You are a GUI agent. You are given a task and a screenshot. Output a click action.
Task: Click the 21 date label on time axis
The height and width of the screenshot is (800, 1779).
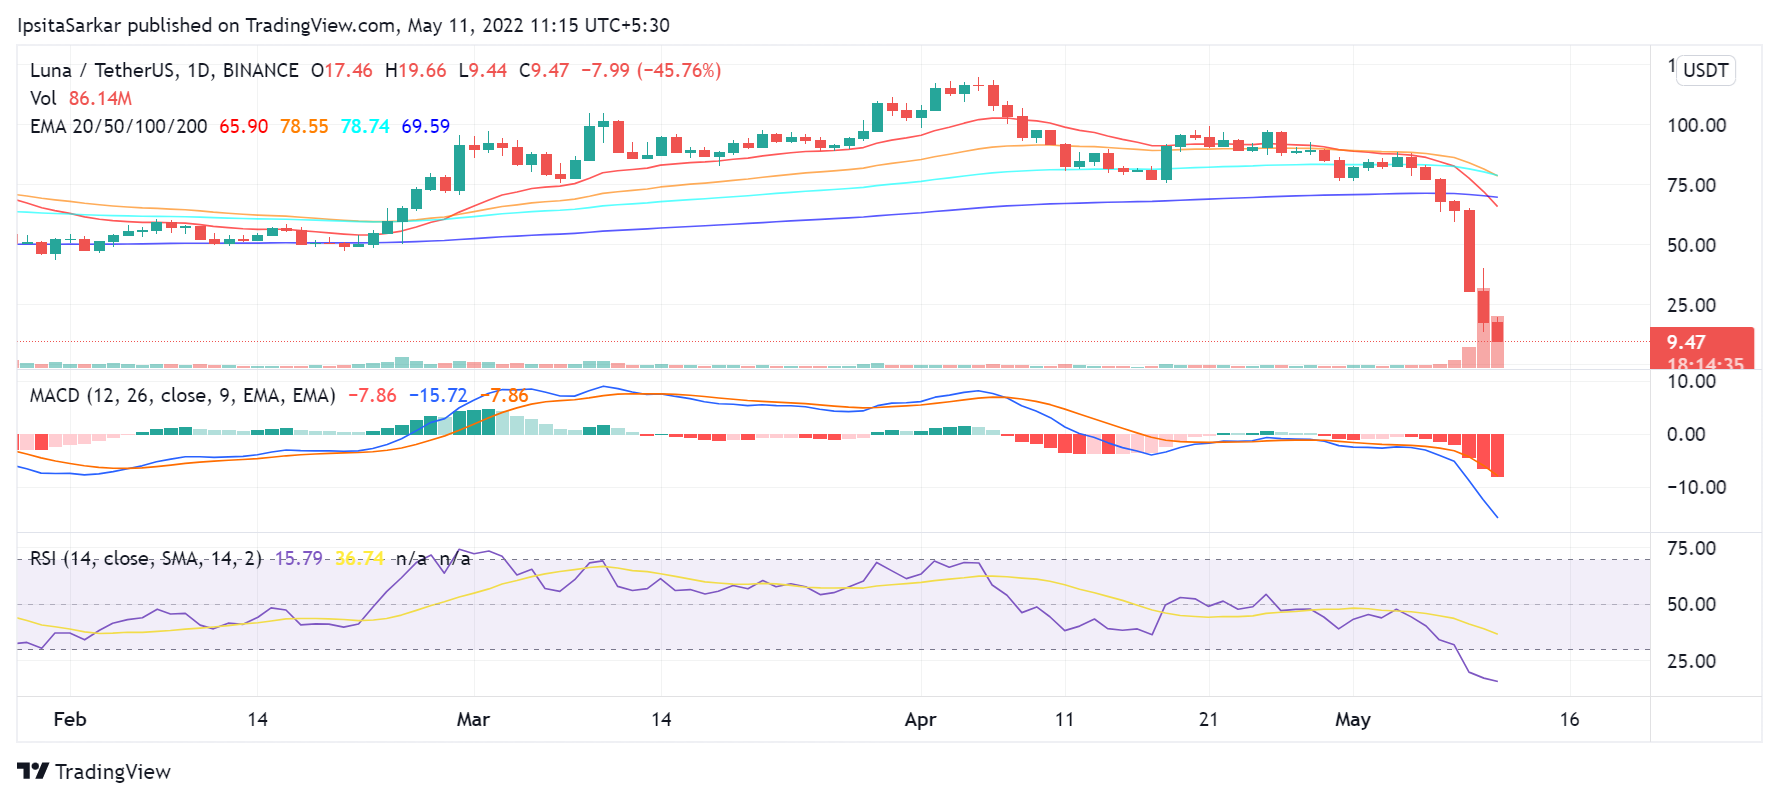tap(1209, 719)
